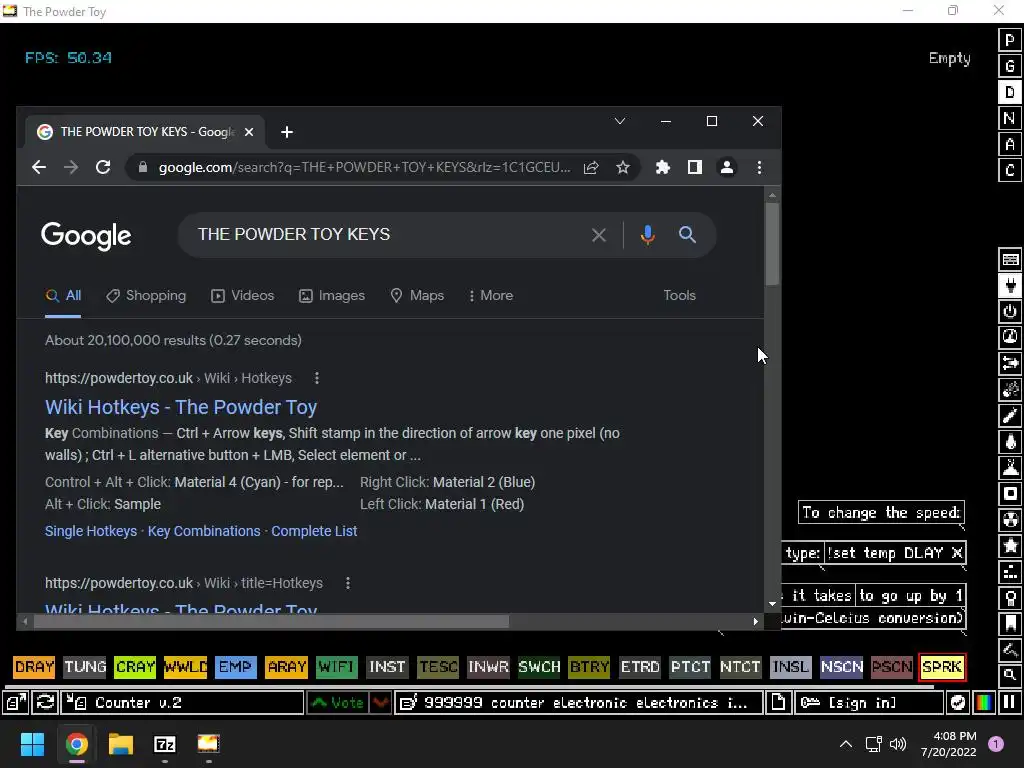Open the Force elements menu arrows icon
The image size is (1024, 768).
[x=1010, y=364]
